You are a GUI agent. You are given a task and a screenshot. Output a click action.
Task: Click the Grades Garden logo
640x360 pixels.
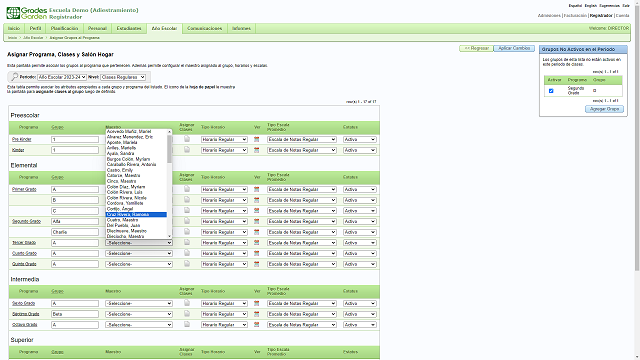tap(27, 13)
